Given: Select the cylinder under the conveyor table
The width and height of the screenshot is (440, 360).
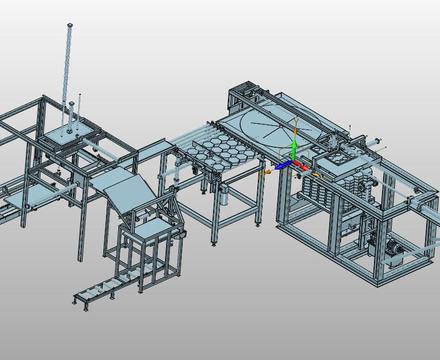Looking at the screenshot, I should tap(224, 196).
